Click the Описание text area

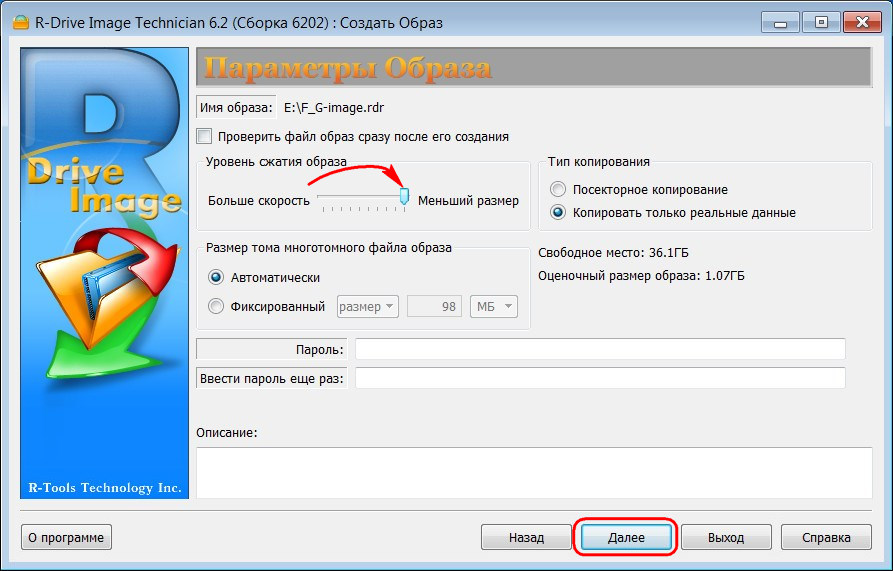(534, 473)
